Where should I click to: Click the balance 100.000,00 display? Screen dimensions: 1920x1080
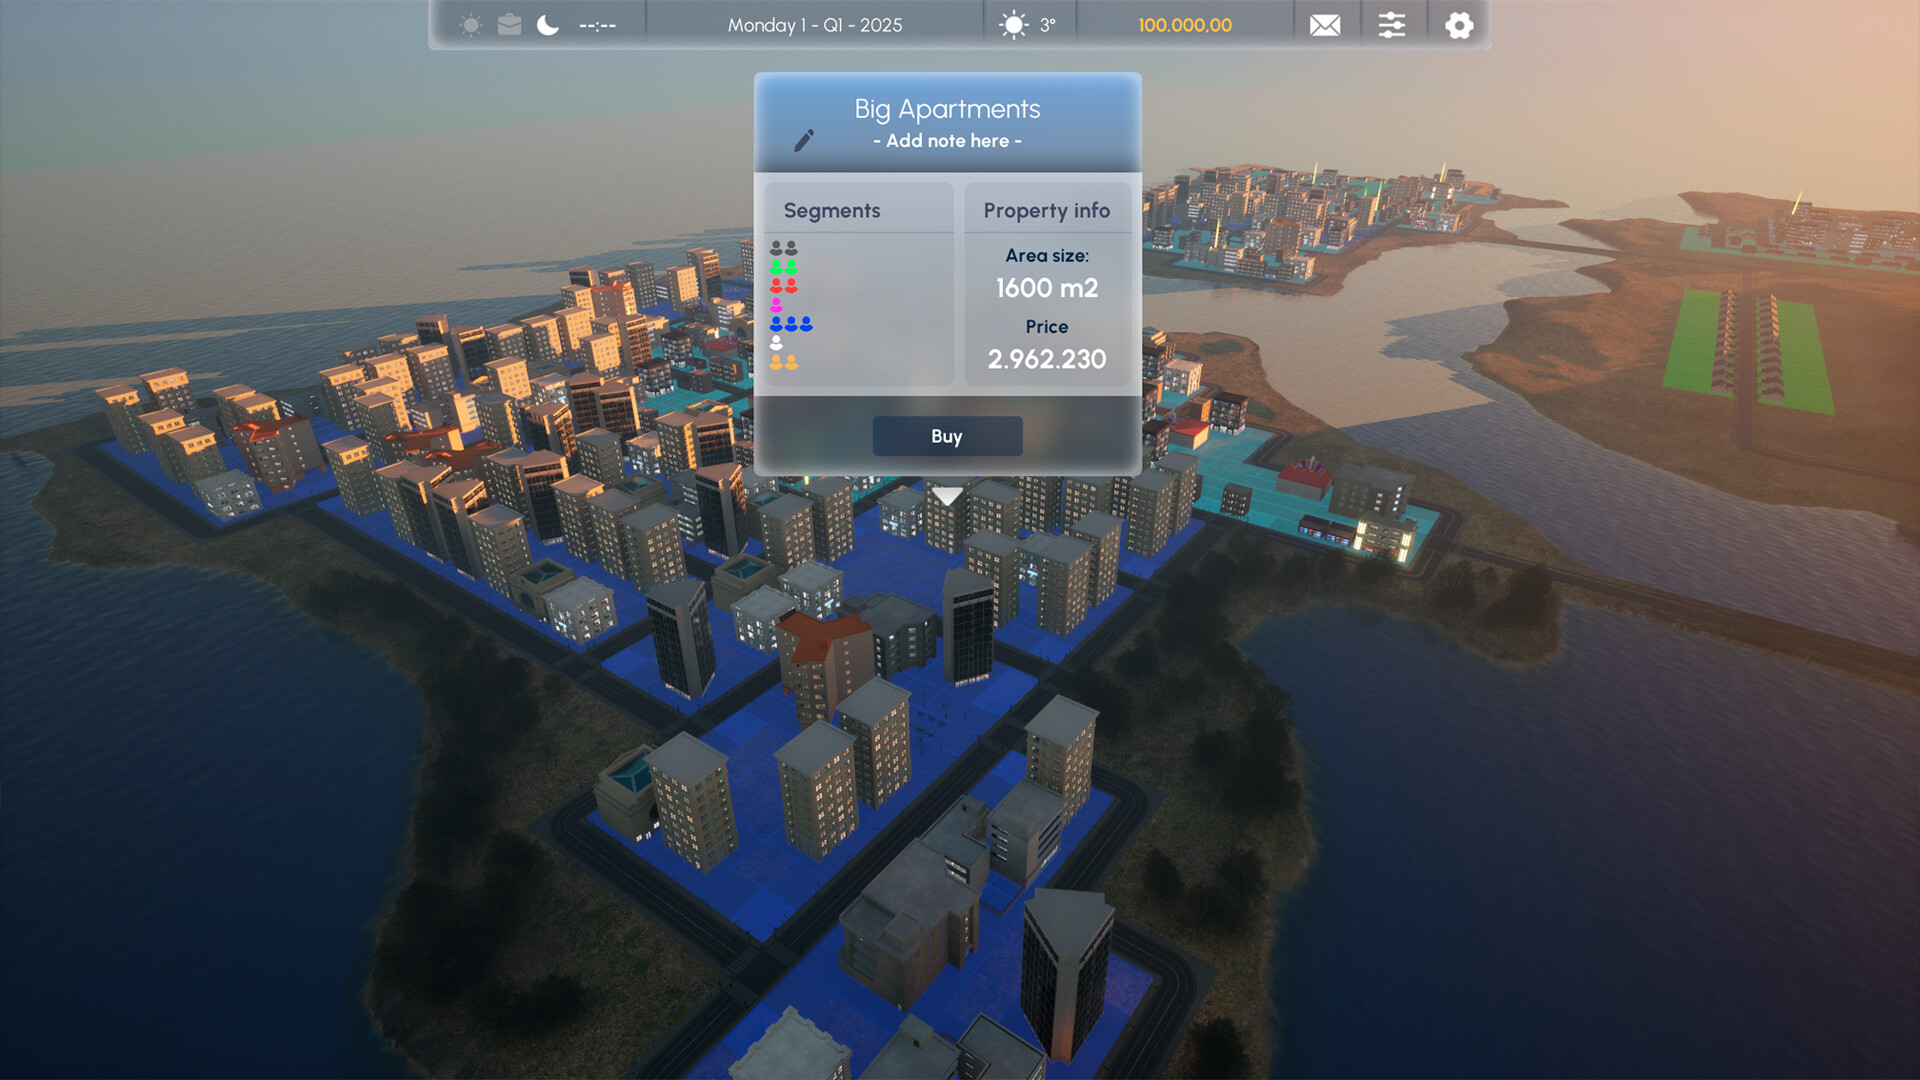[1185, 24]
